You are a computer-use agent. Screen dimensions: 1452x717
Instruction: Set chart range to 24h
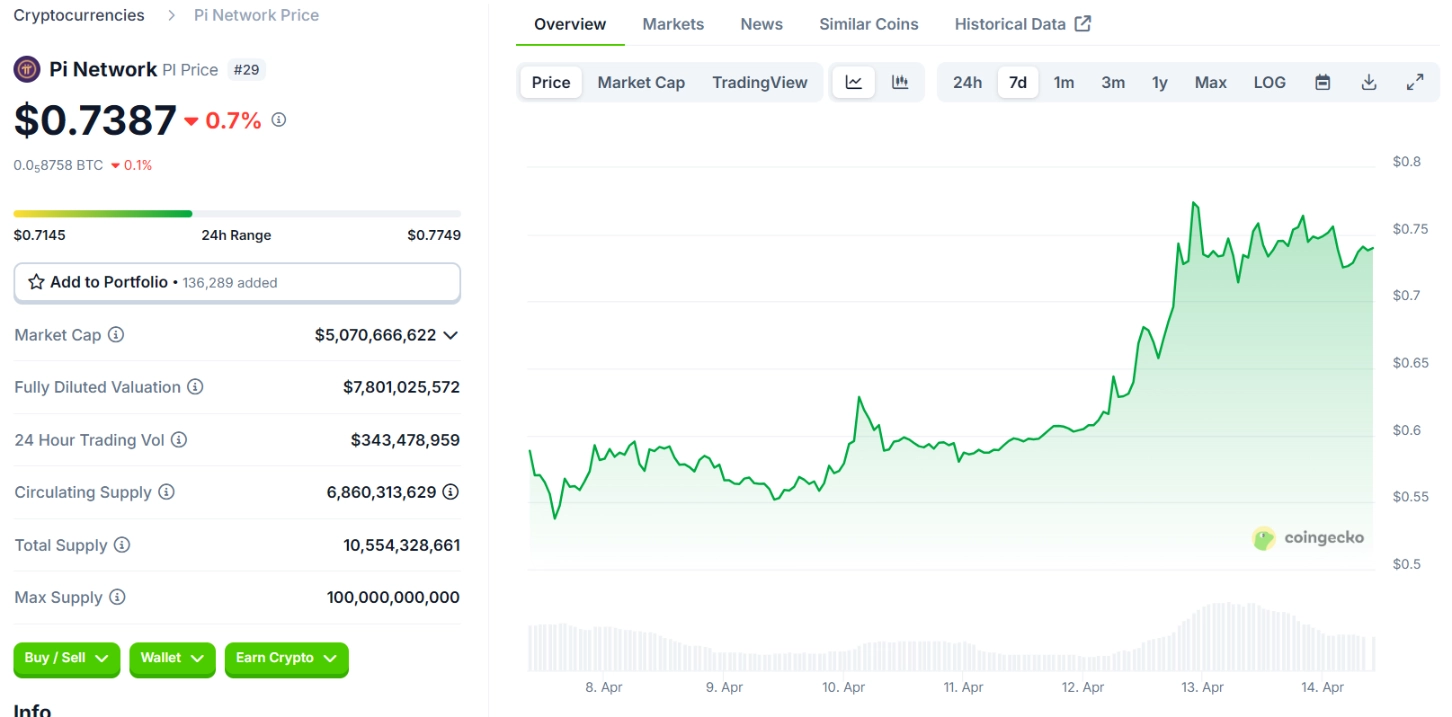(967, 82)
